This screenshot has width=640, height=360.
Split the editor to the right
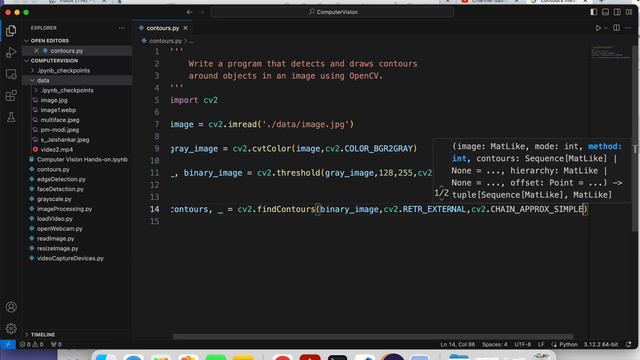pos(616,28)
